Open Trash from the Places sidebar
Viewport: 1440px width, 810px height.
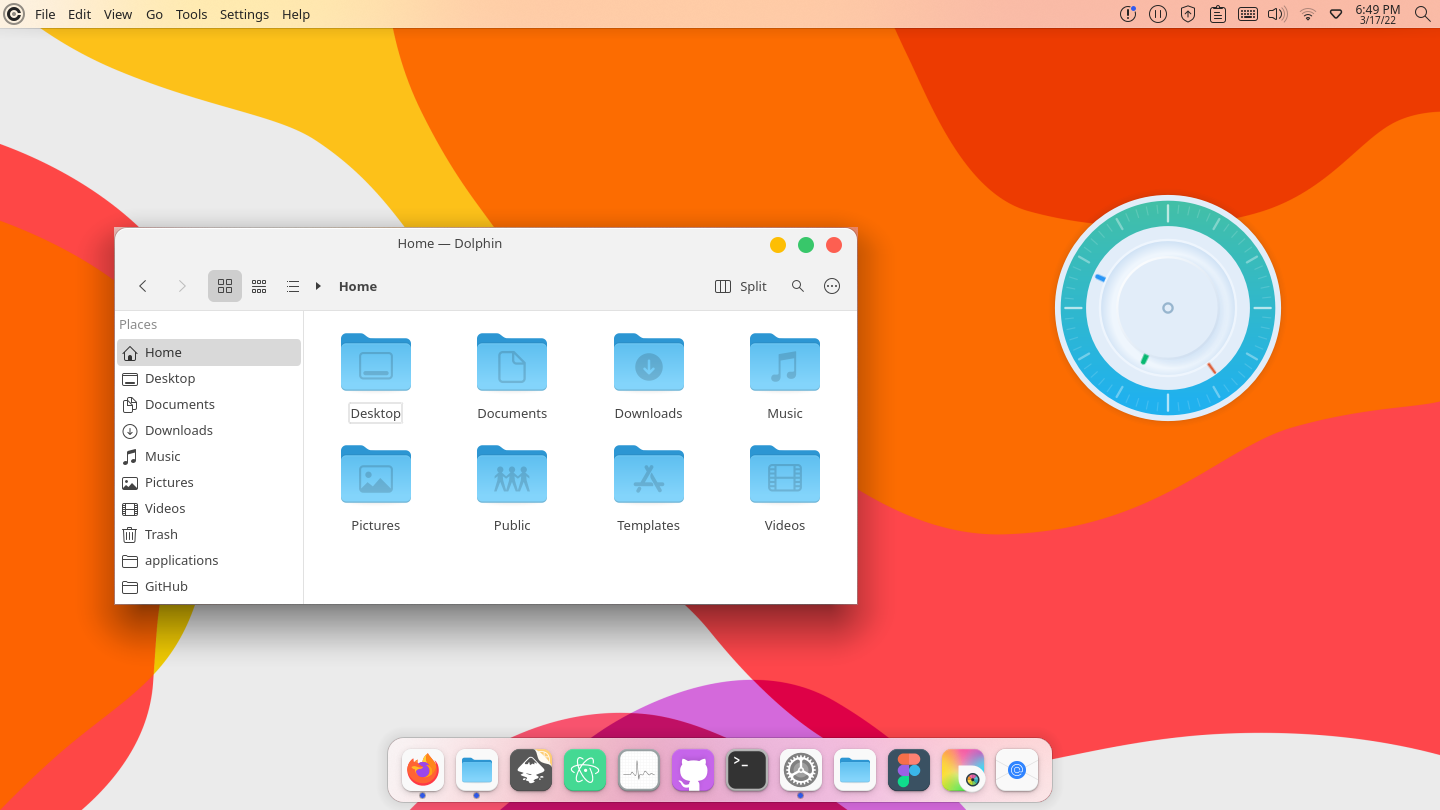click(x=209, y=534)
